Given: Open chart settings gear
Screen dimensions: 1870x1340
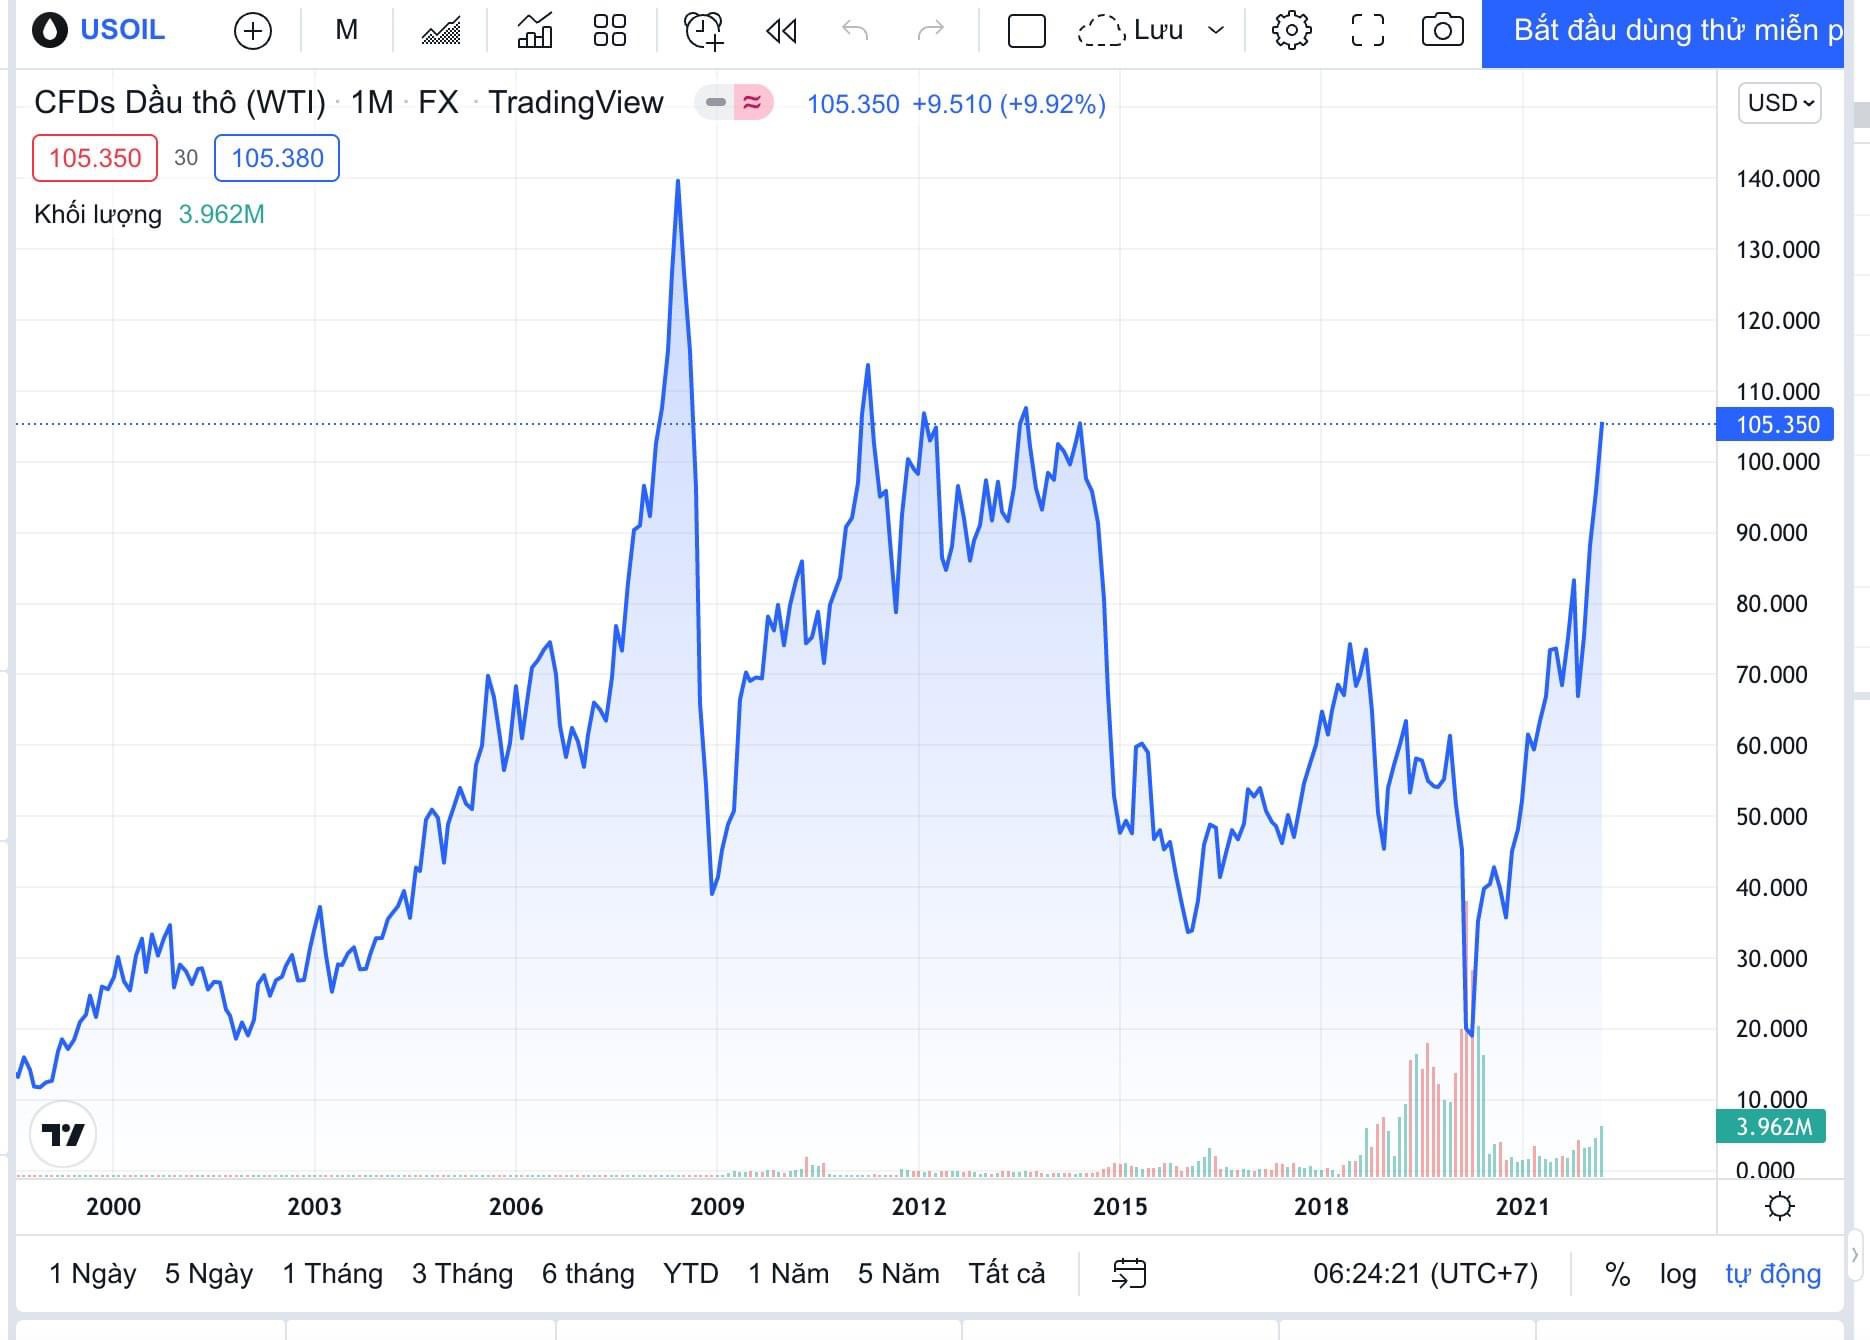Looking at the screenshot, I should [x=1292, y=31].
